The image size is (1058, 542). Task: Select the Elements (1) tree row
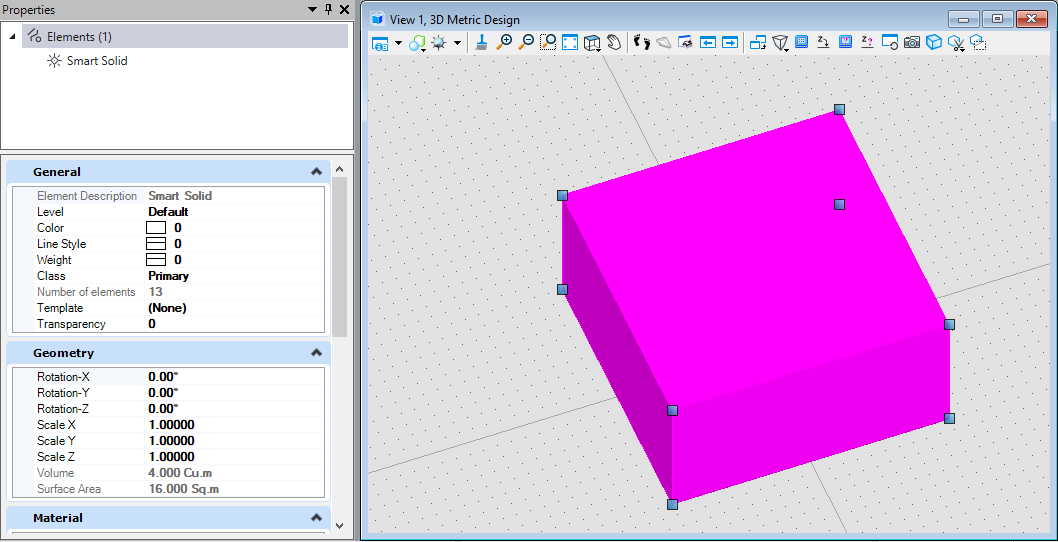(x=185, y=36)
